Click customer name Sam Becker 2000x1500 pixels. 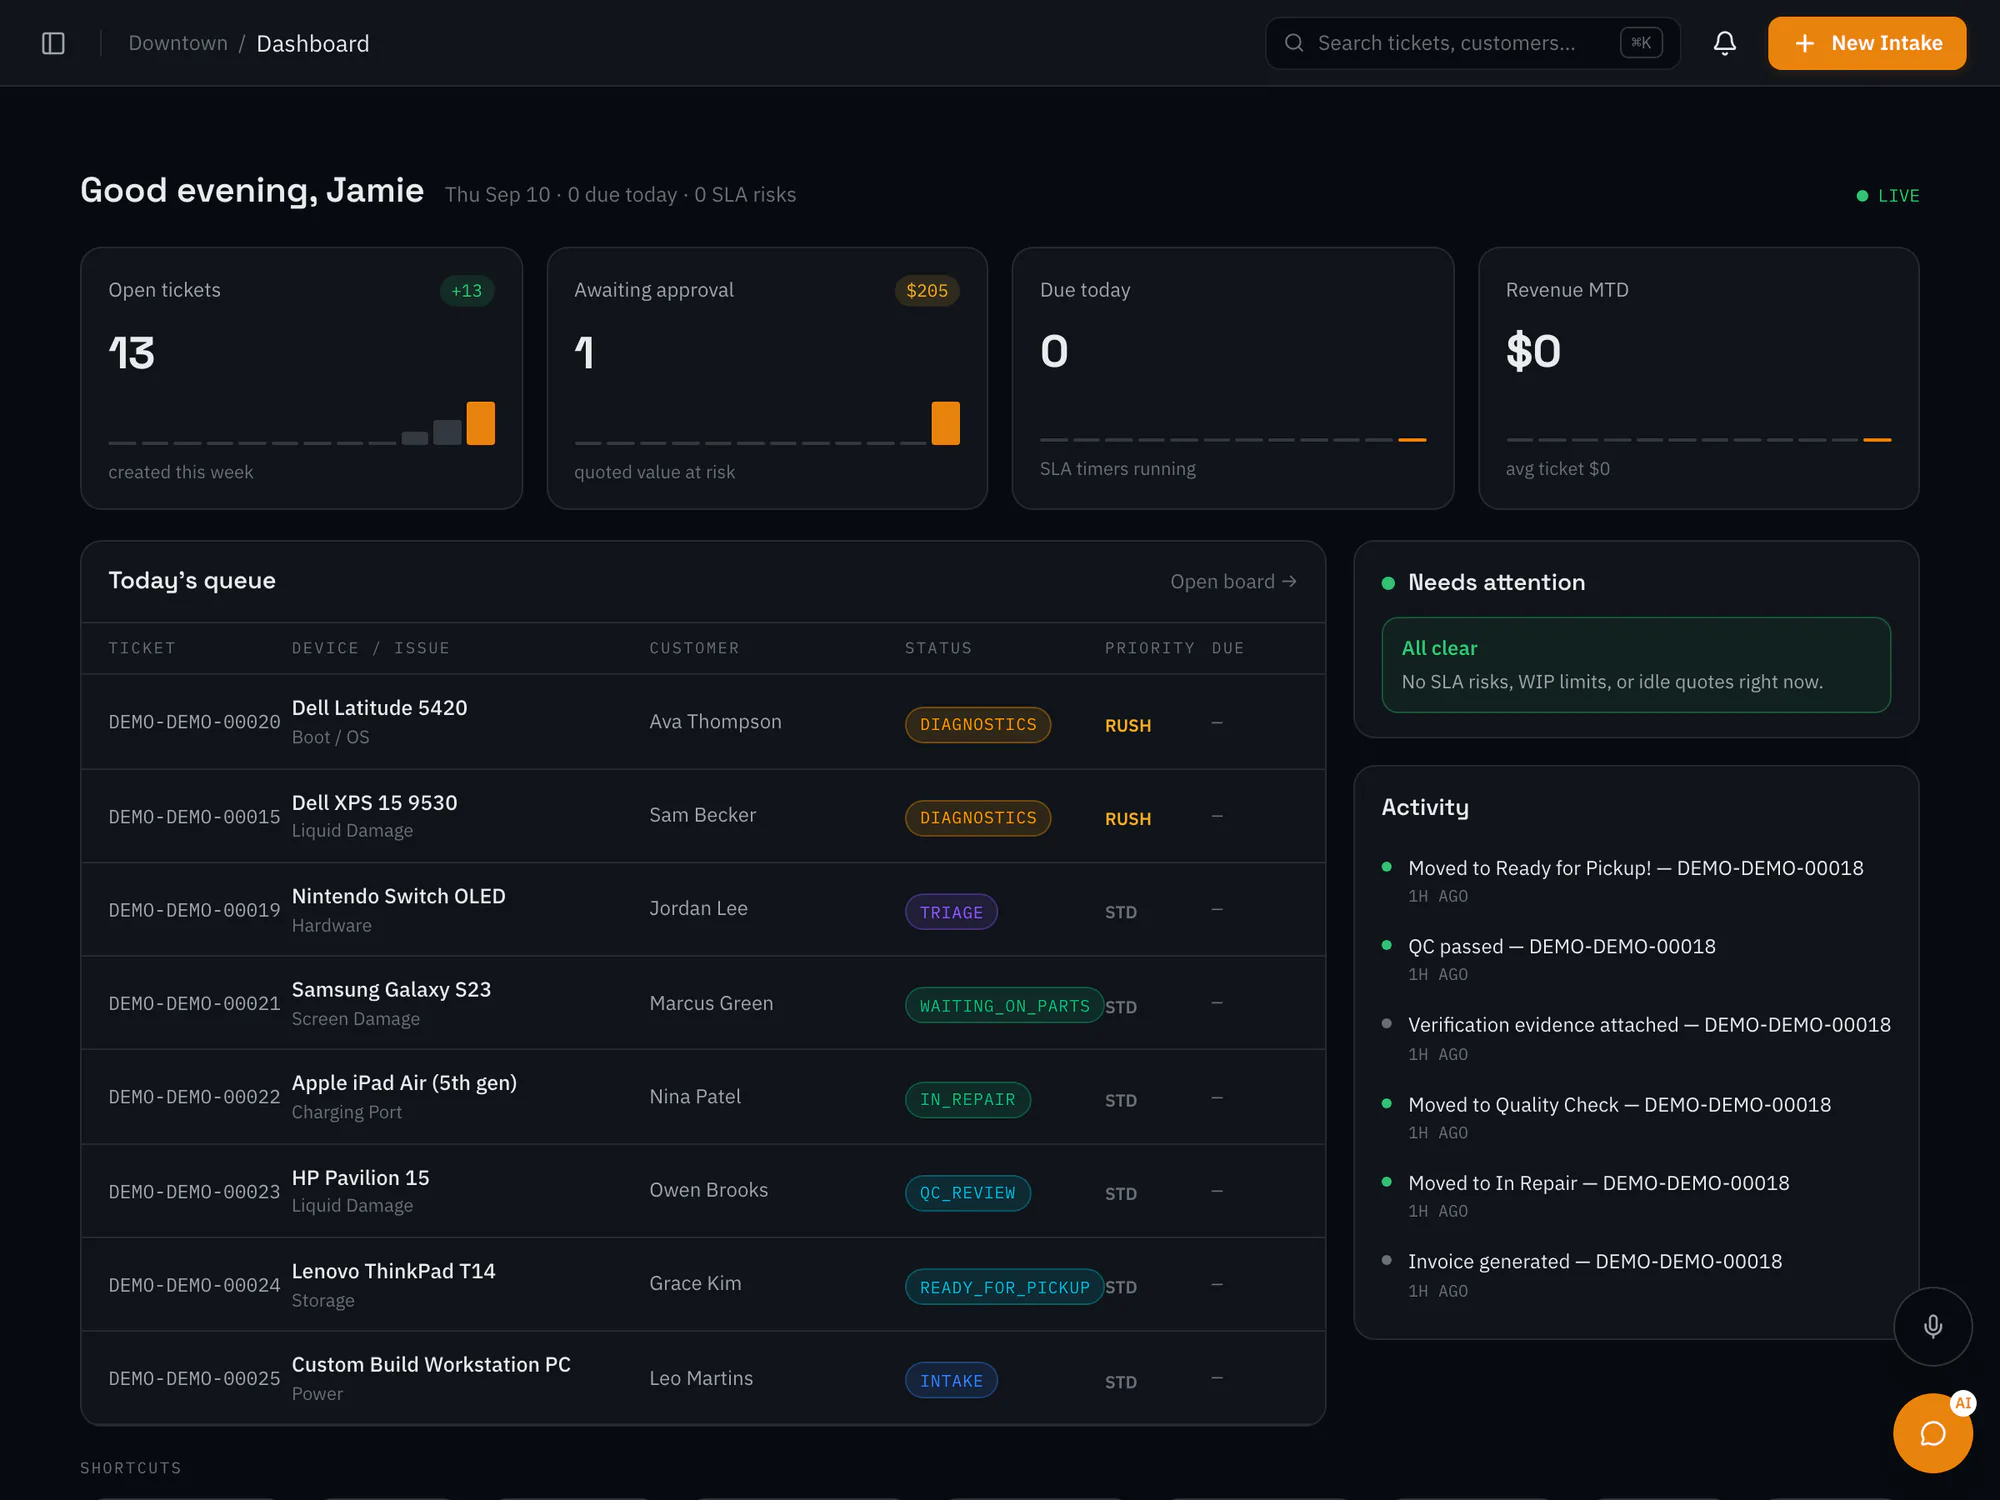(702, 815)
